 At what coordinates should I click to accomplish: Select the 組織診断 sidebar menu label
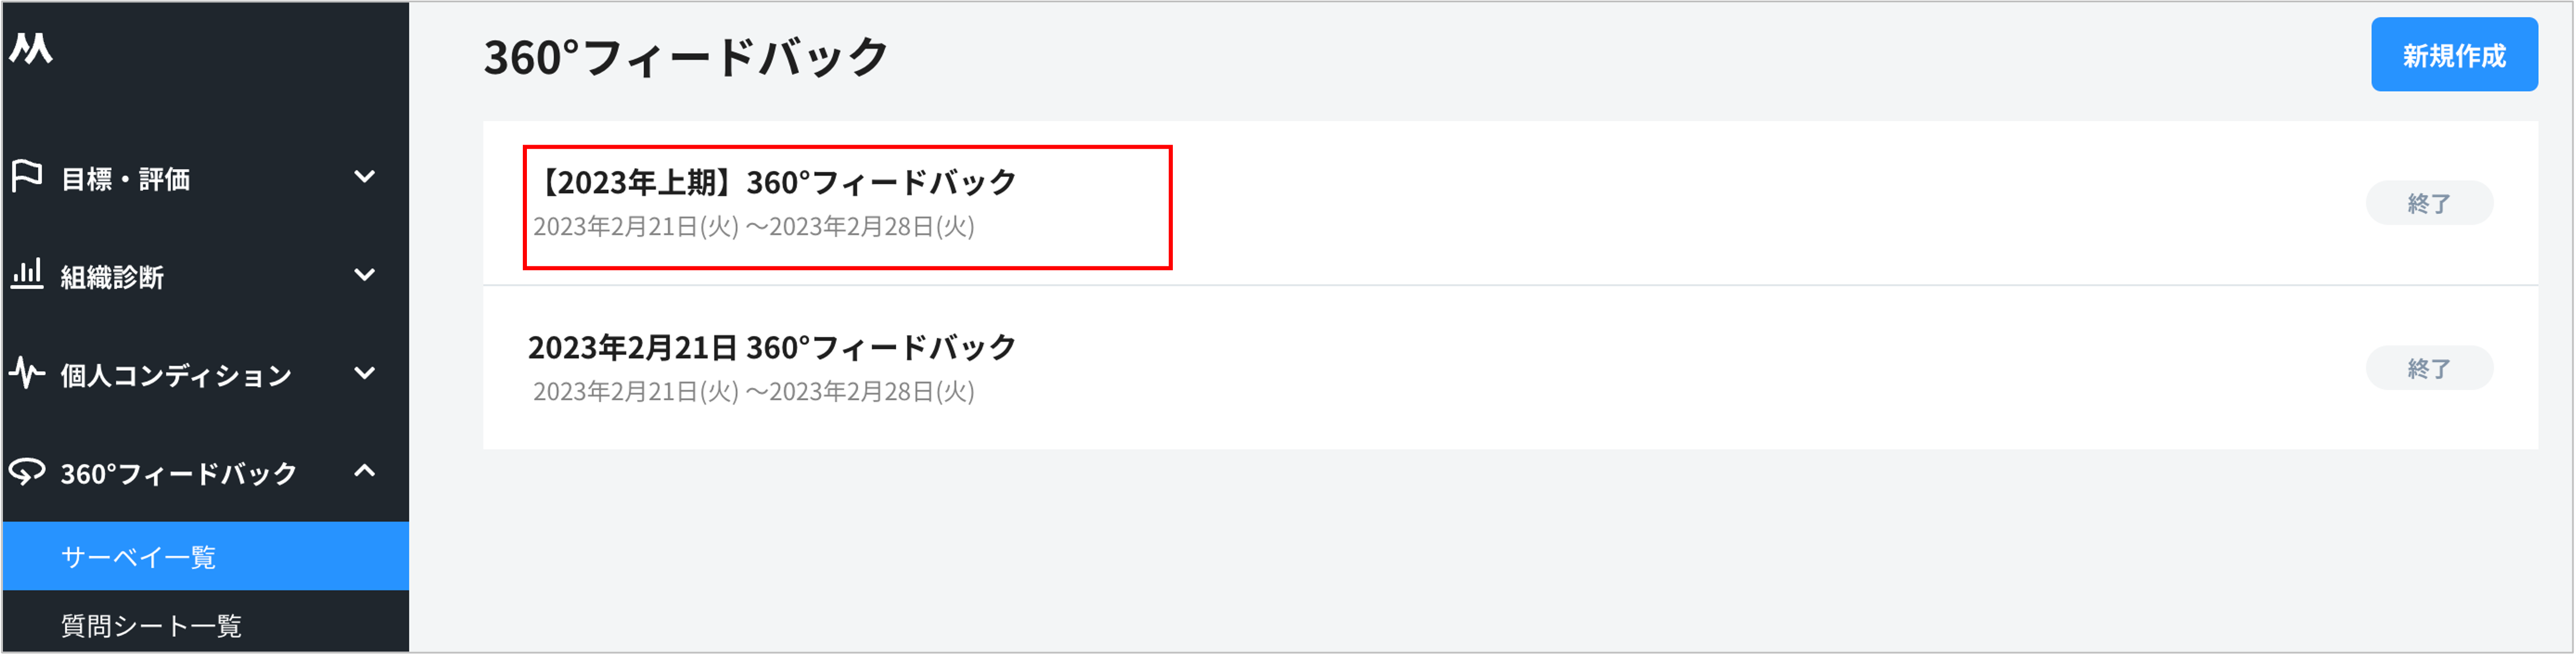[x=112, y=277]
